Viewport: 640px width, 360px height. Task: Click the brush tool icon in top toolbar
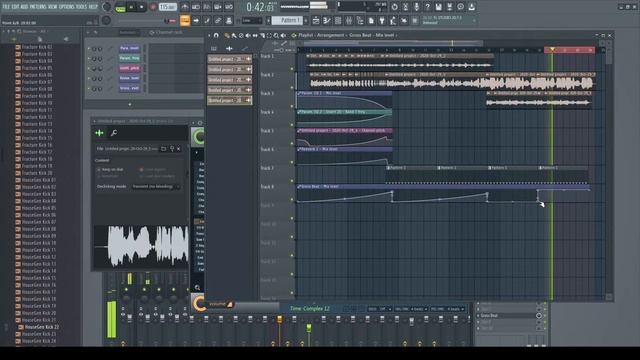coord(207,20)
